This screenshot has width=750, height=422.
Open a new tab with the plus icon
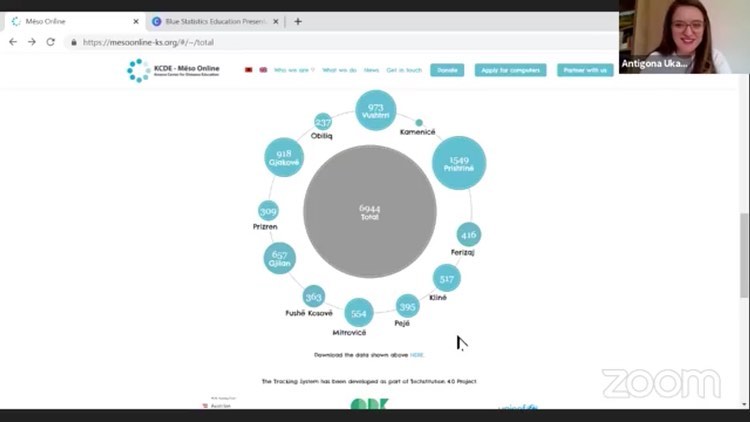click(298, 22)
